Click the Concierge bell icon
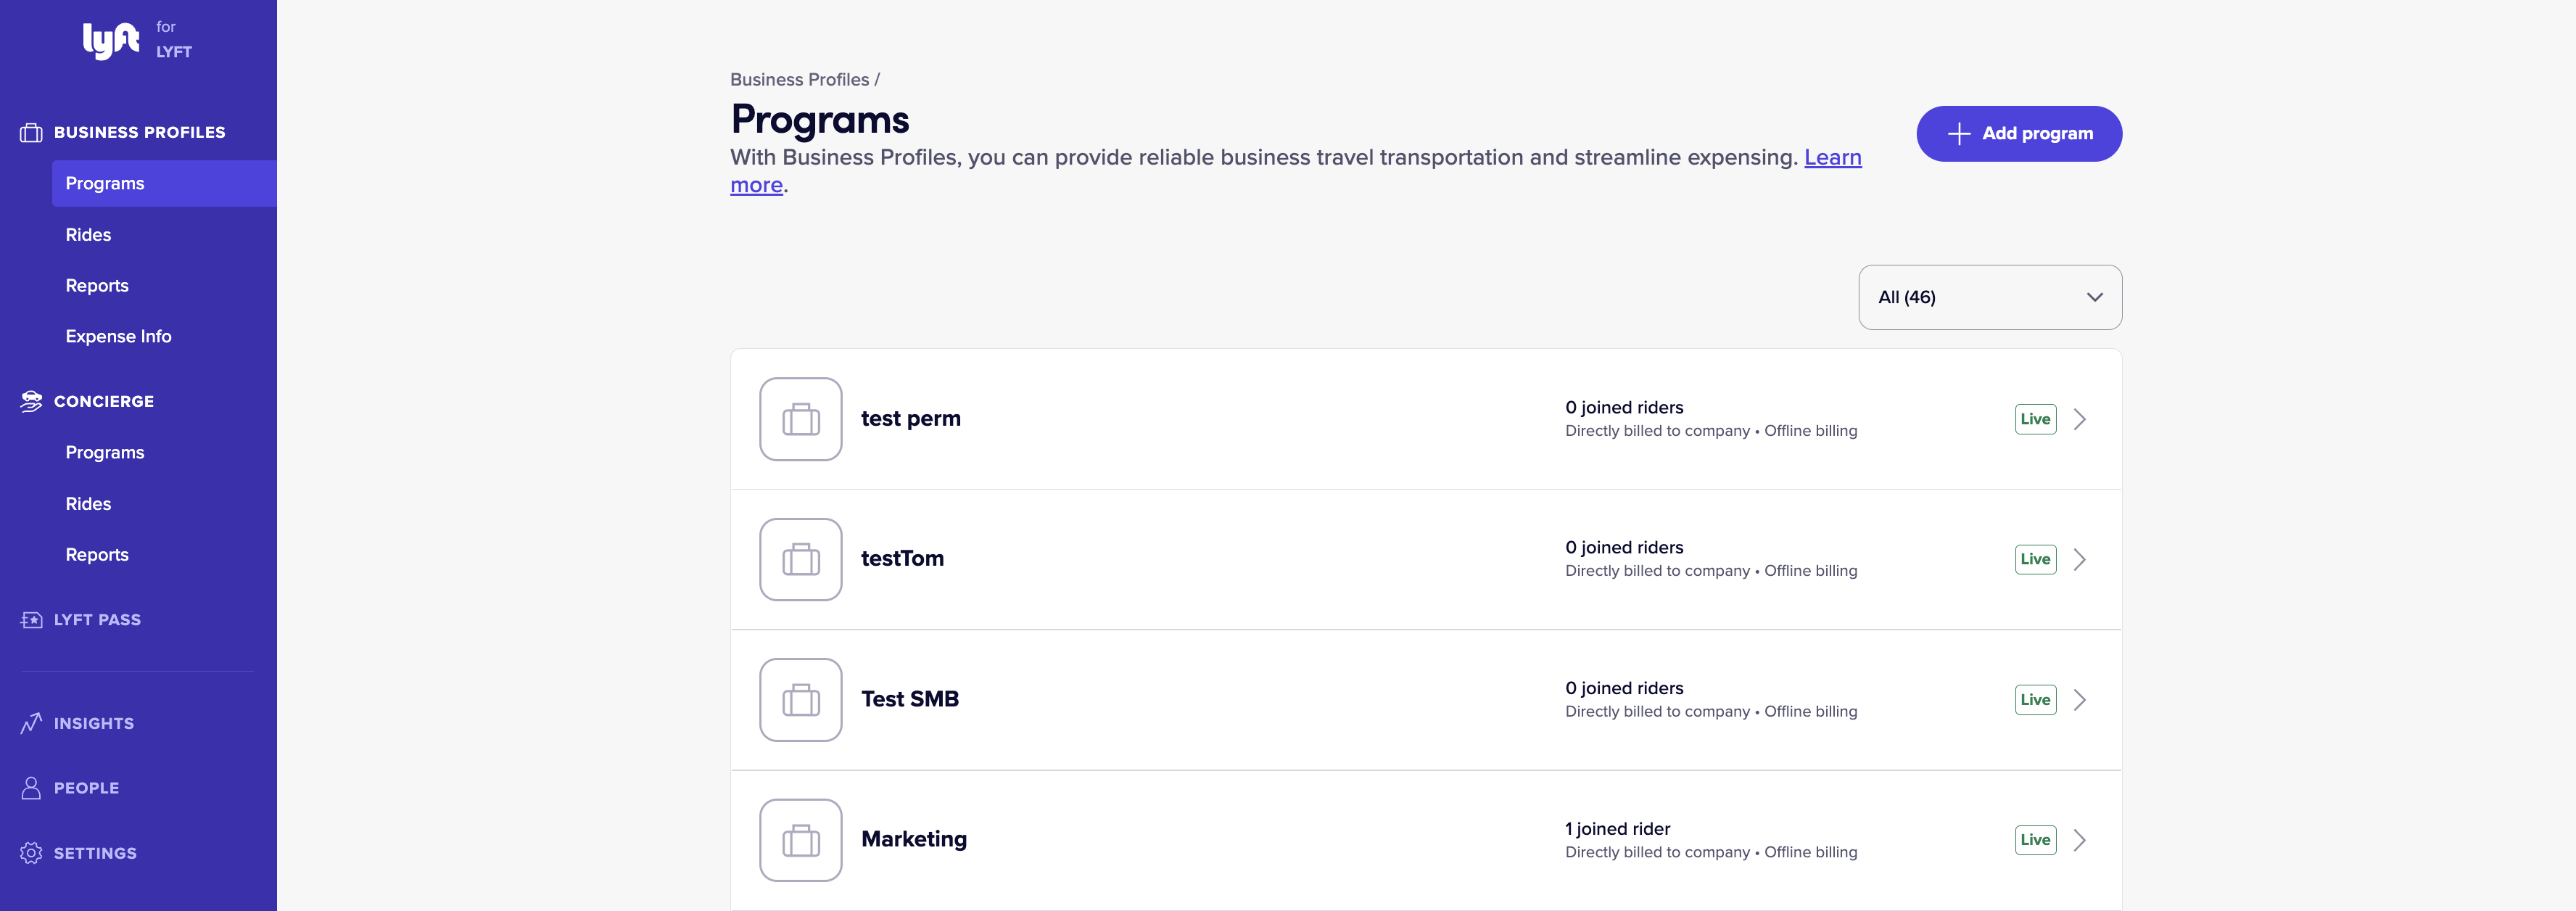The height and width of the screenshot is (911, 2576). (31, 401)
